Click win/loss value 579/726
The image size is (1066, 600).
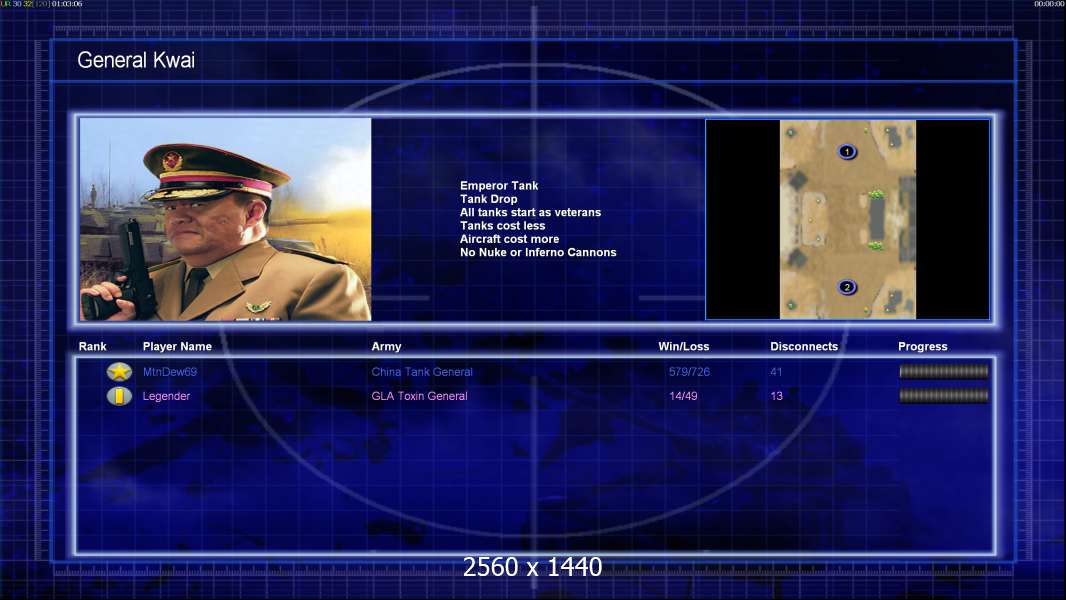(x=689, y=372)
